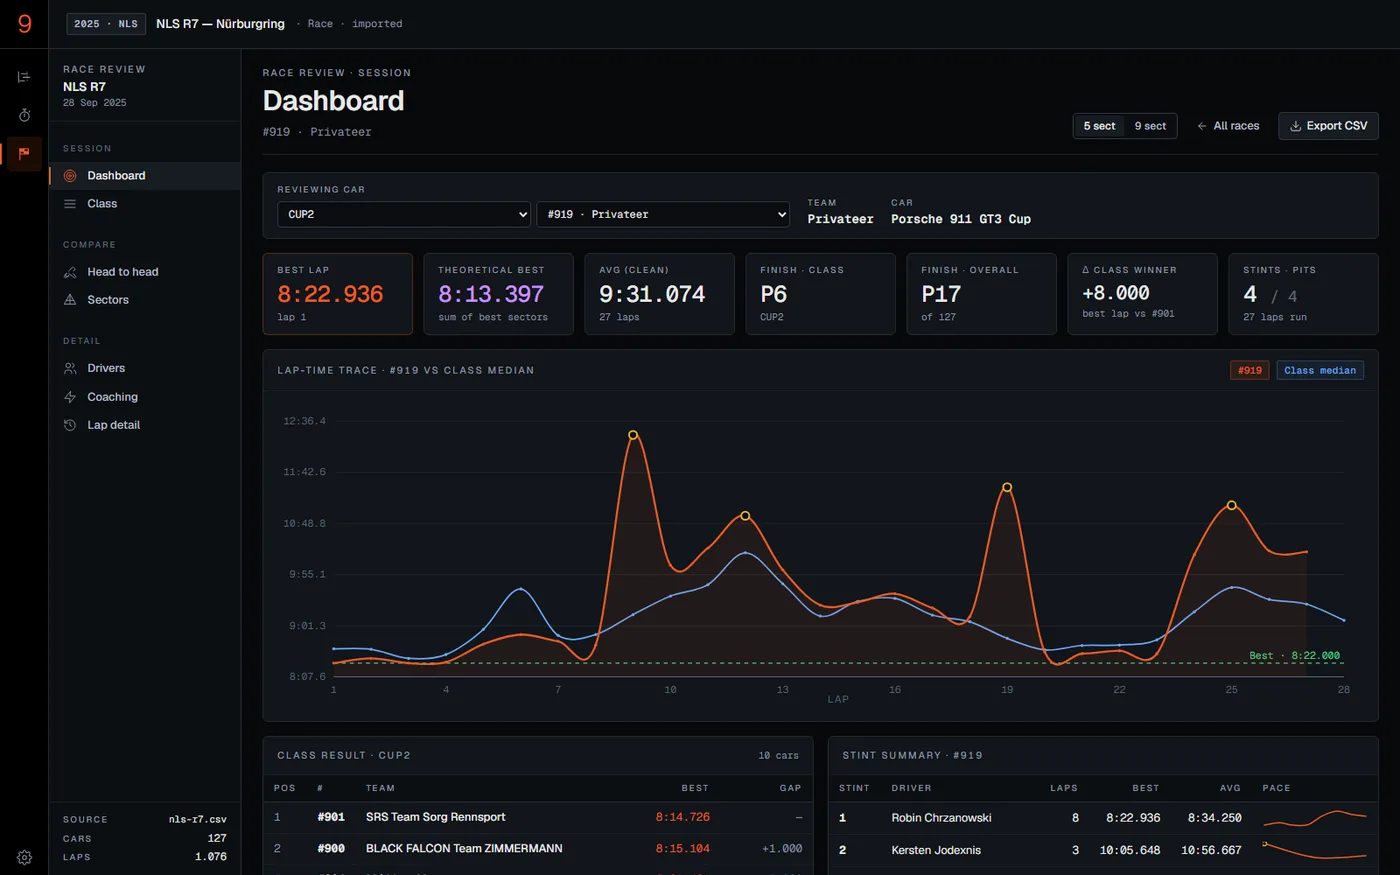Toggle the #919 chart legend series

point(1250,371)
